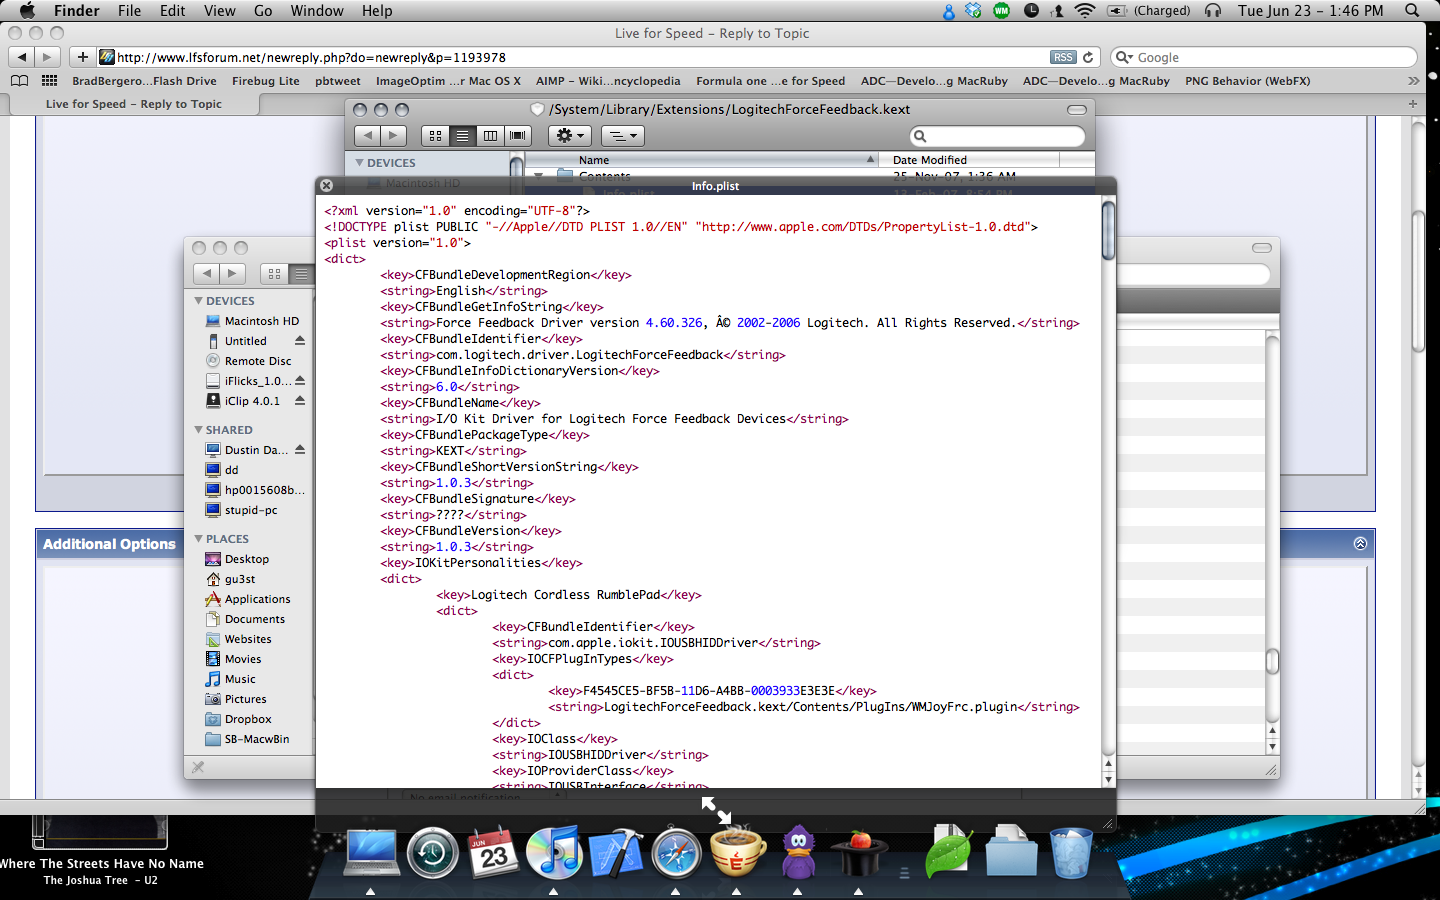Switch kext Finder window to column view

490,135
